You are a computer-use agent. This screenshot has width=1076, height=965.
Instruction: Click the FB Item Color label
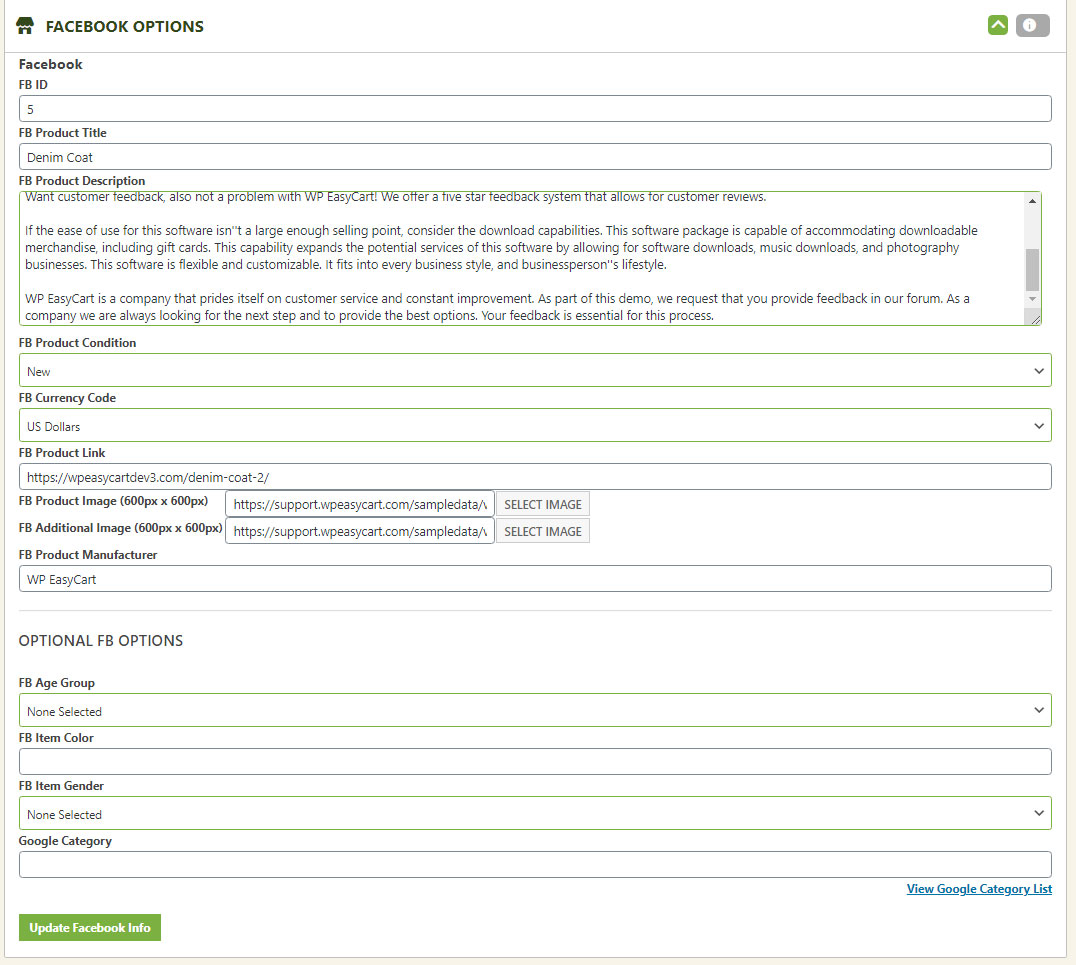[56, 738]
